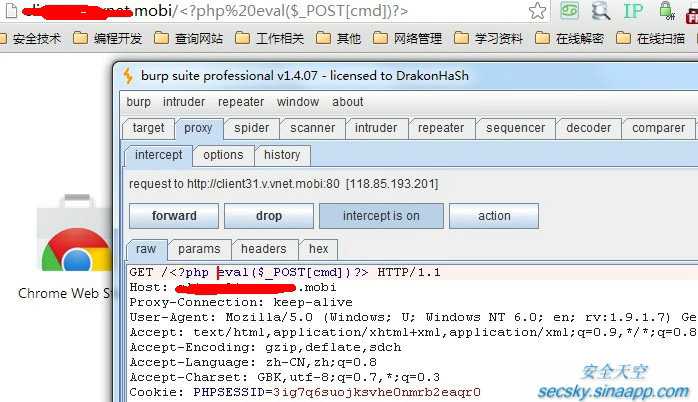This screenshot has height=402, width=698.
Task: Toggle the intercept is on button
Action: click(x=381, y=216)
